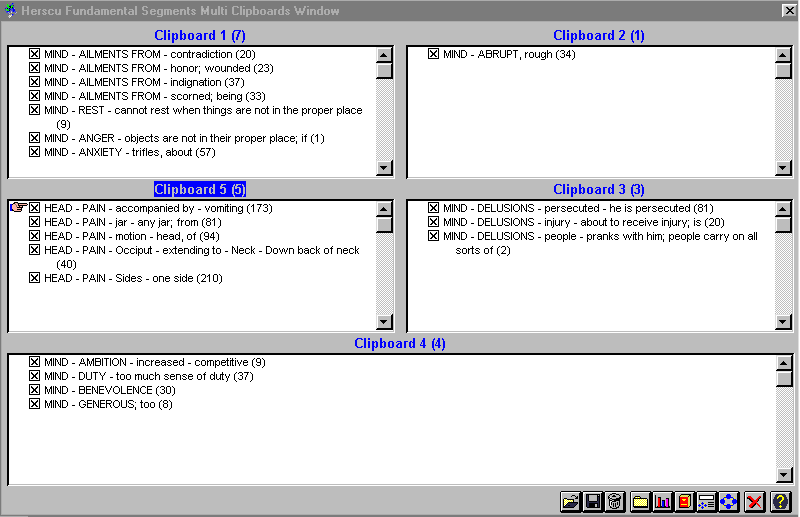This screenshot has width=800, height=517.
Task: Select the 'Clipboard 1 (7)' heading
Action: click(199, 35)
